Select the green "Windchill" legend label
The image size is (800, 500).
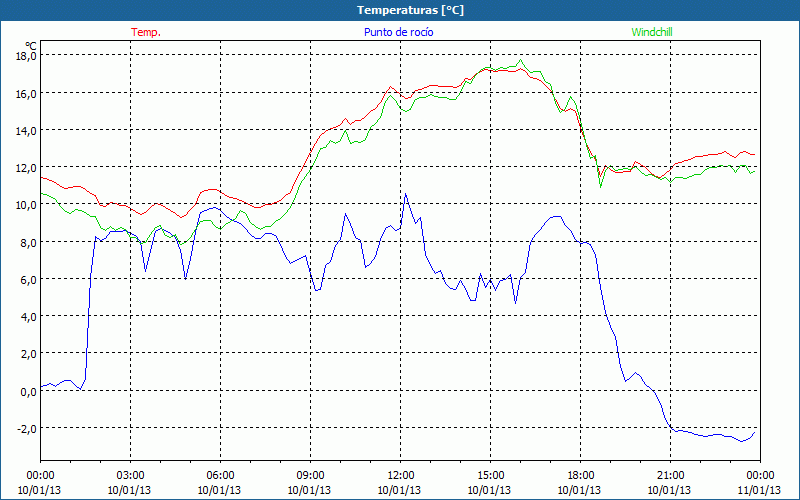[x=652, y=32]
